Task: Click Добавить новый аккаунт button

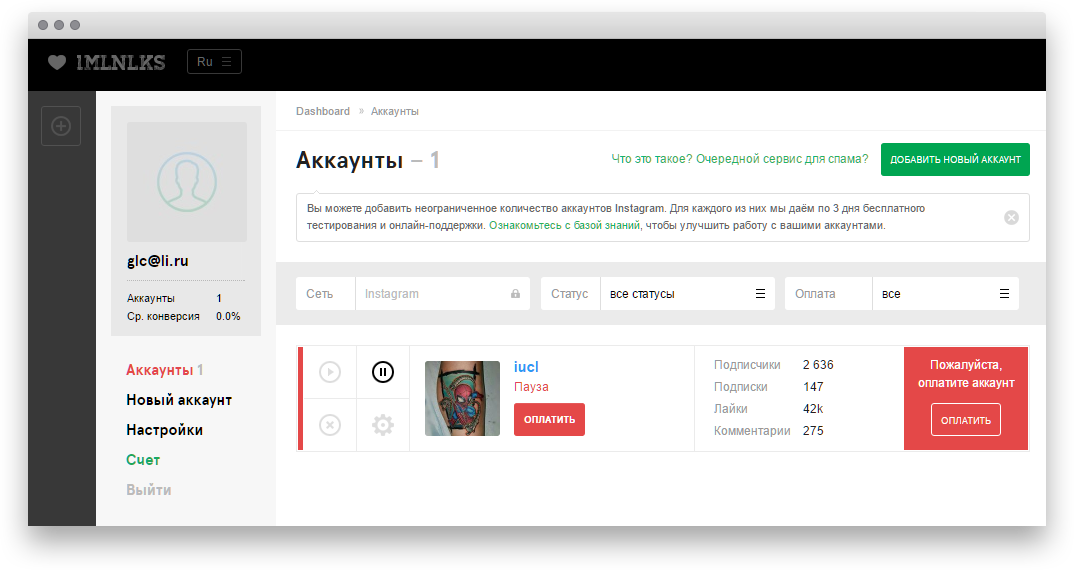Action: [956, 160]
